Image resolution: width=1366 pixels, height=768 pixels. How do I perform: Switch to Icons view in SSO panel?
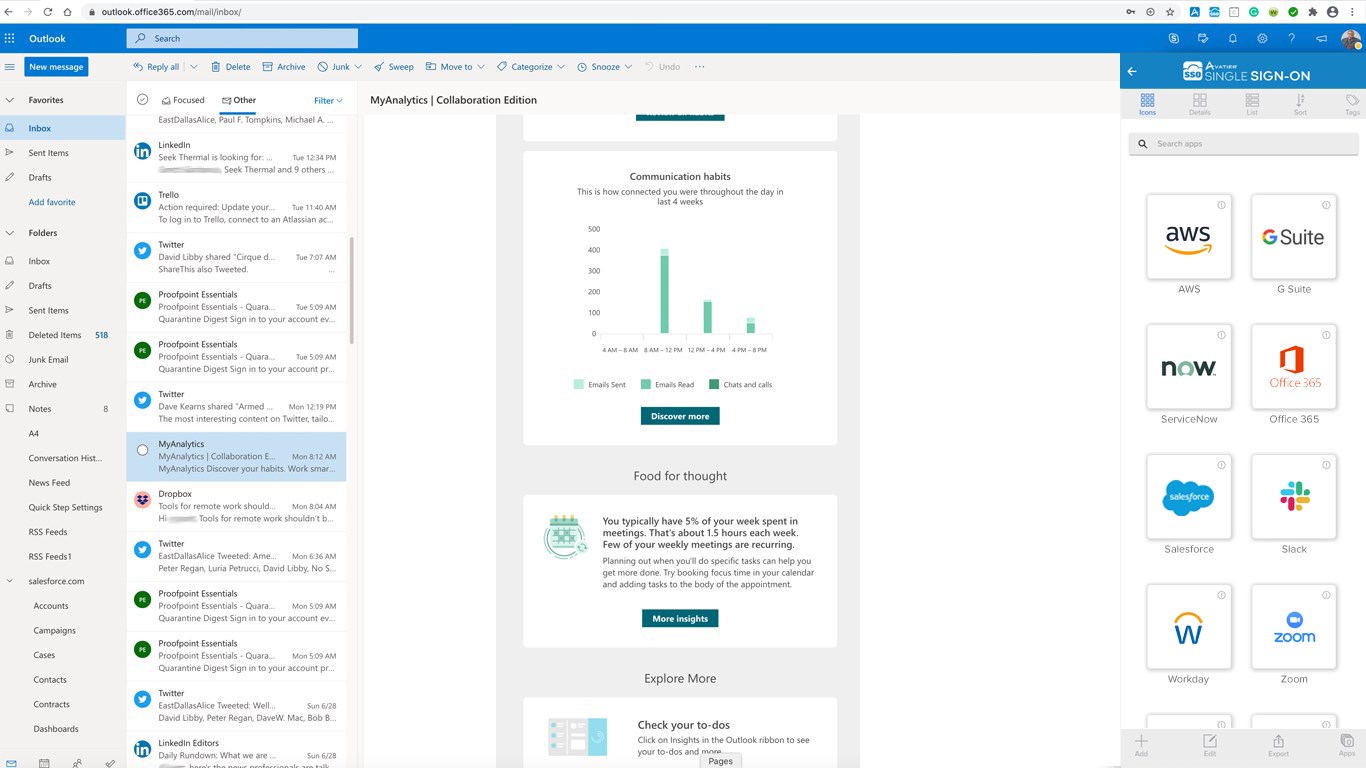click(x=1147, y=104)
